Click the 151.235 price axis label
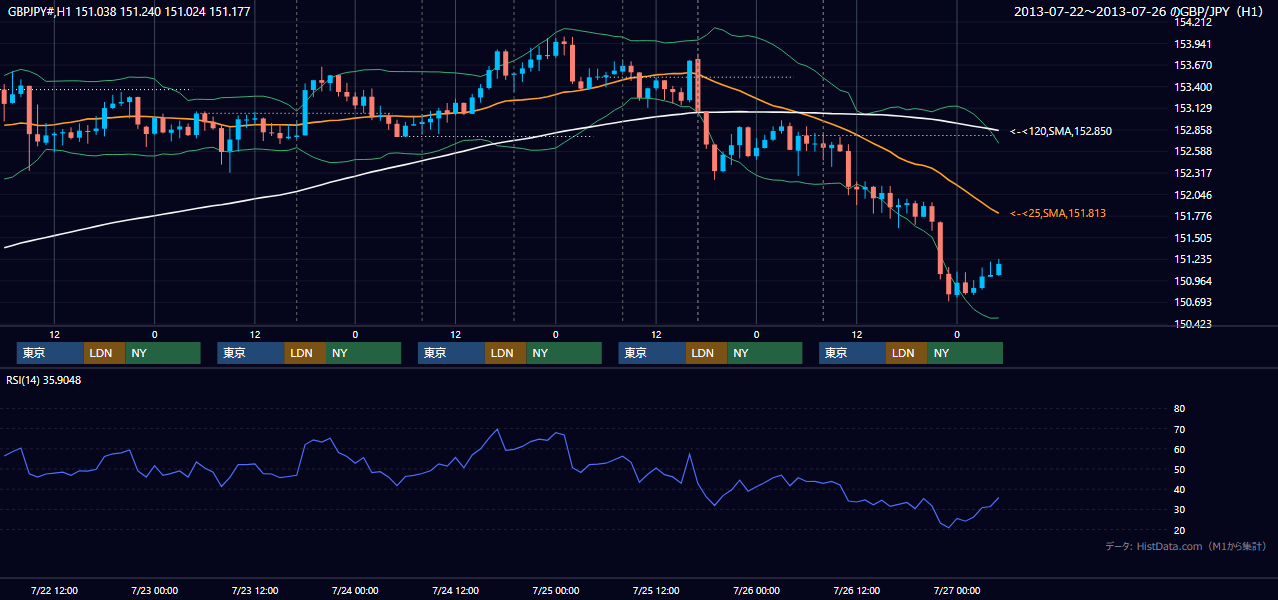Screen dimensions: 1278x600 point(1193,260)
